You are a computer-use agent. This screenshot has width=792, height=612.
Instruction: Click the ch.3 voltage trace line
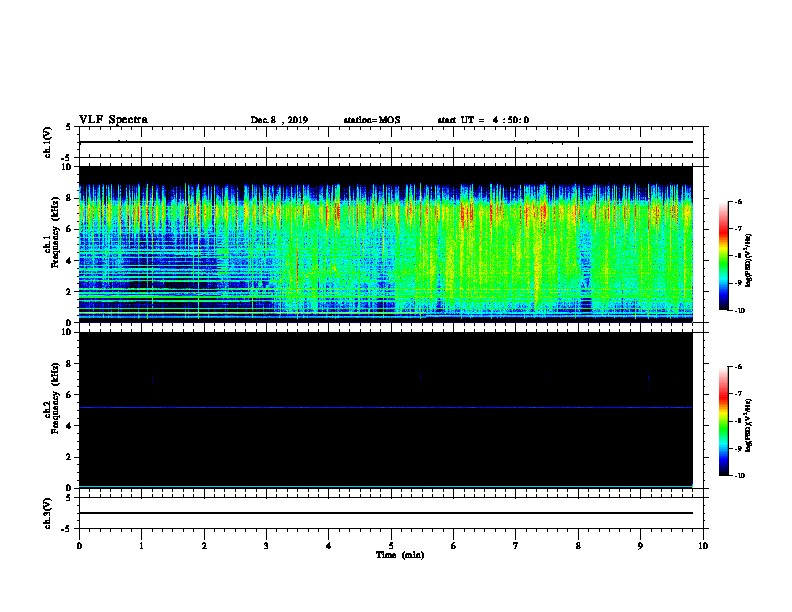pyautogui.click(x=386, y=513)
